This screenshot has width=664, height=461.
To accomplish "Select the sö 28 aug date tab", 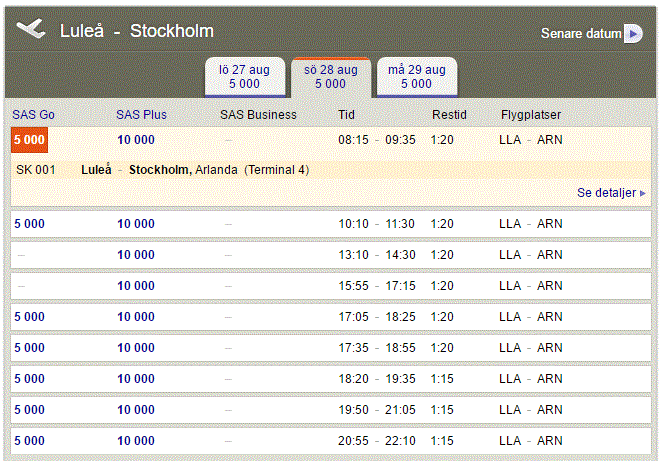I will pyautogui.click(x=330, y=76).
